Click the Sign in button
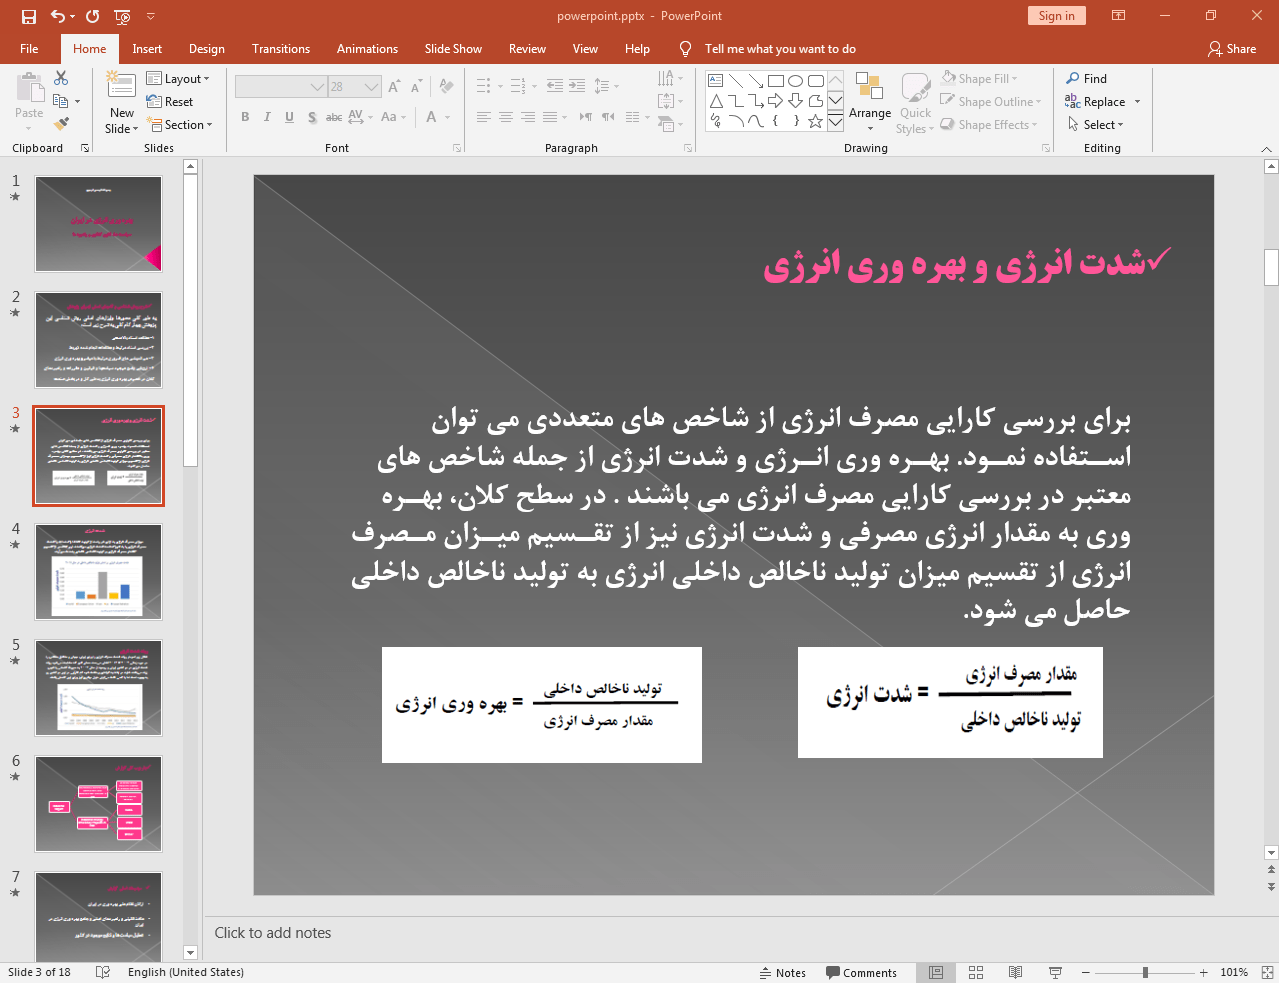 tap(1056, 15)
